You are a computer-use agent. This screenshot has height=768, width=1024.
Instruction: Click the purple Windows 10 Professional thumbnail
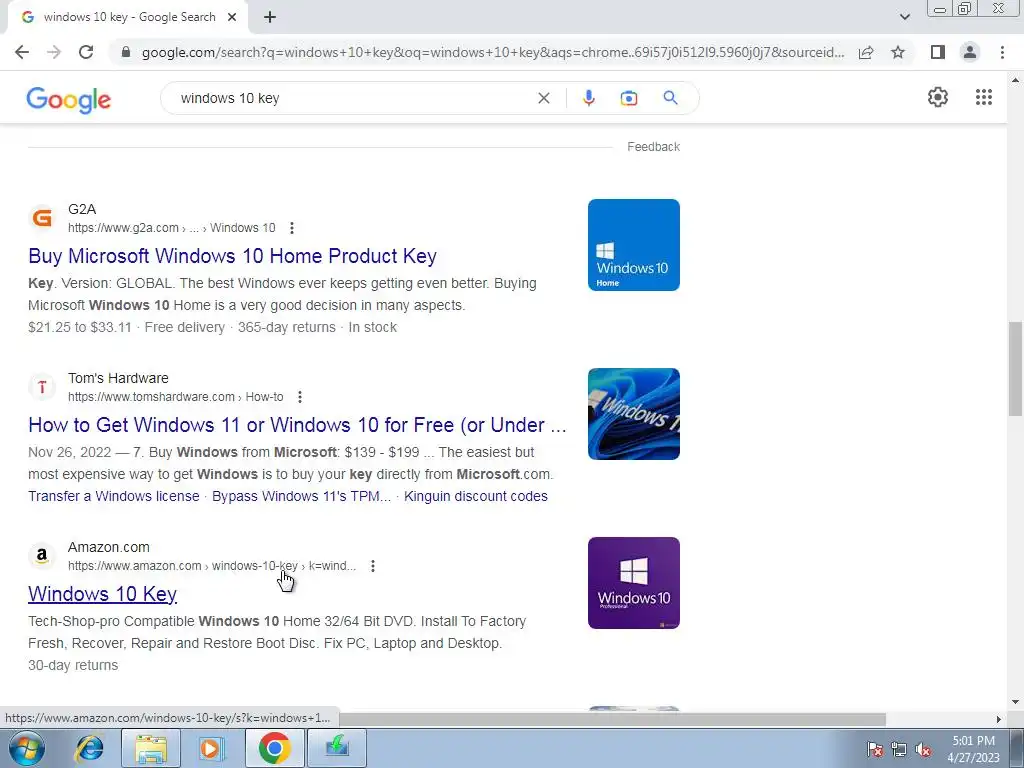(633, 583)
